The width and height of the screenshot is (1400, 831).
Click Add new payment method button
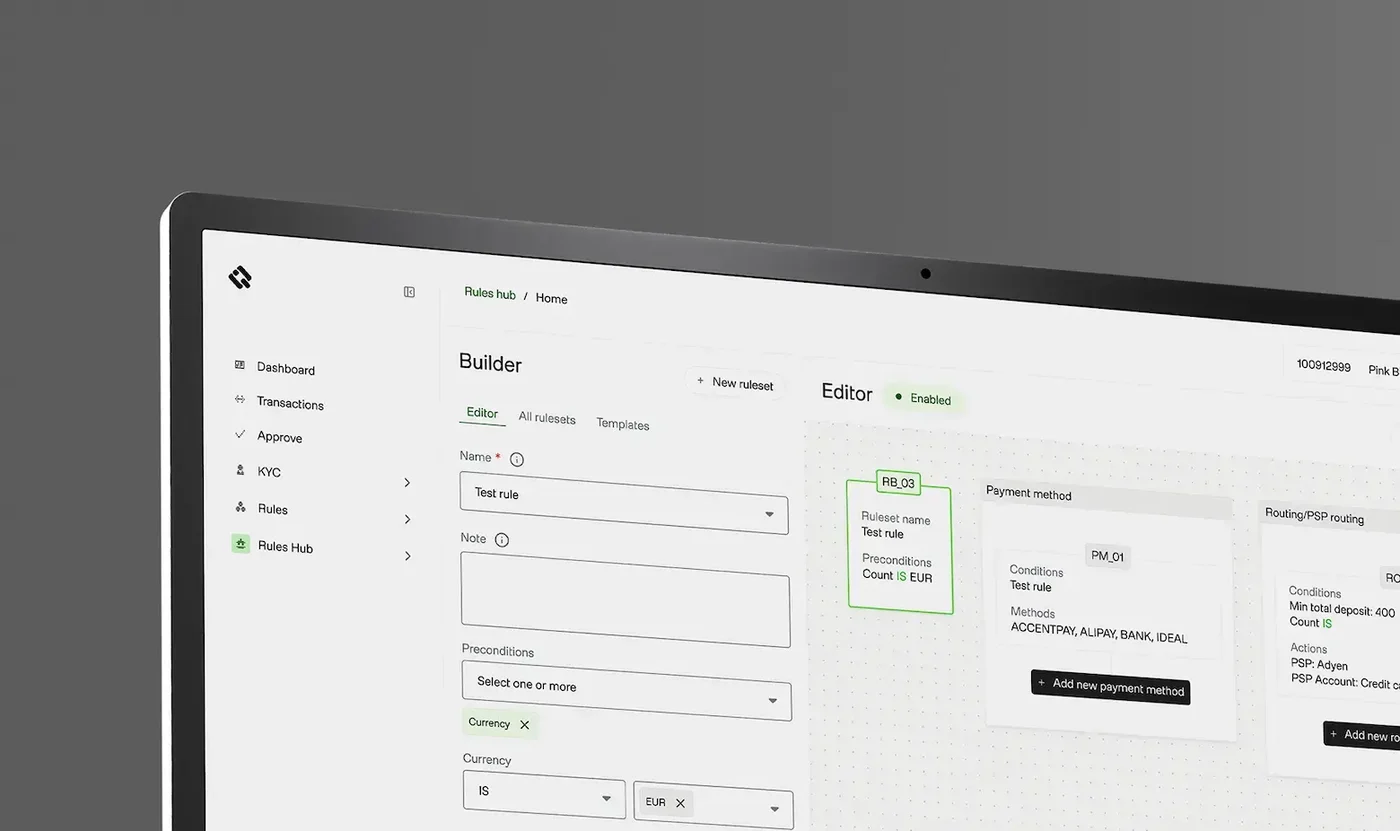(x=1111, y=687)
